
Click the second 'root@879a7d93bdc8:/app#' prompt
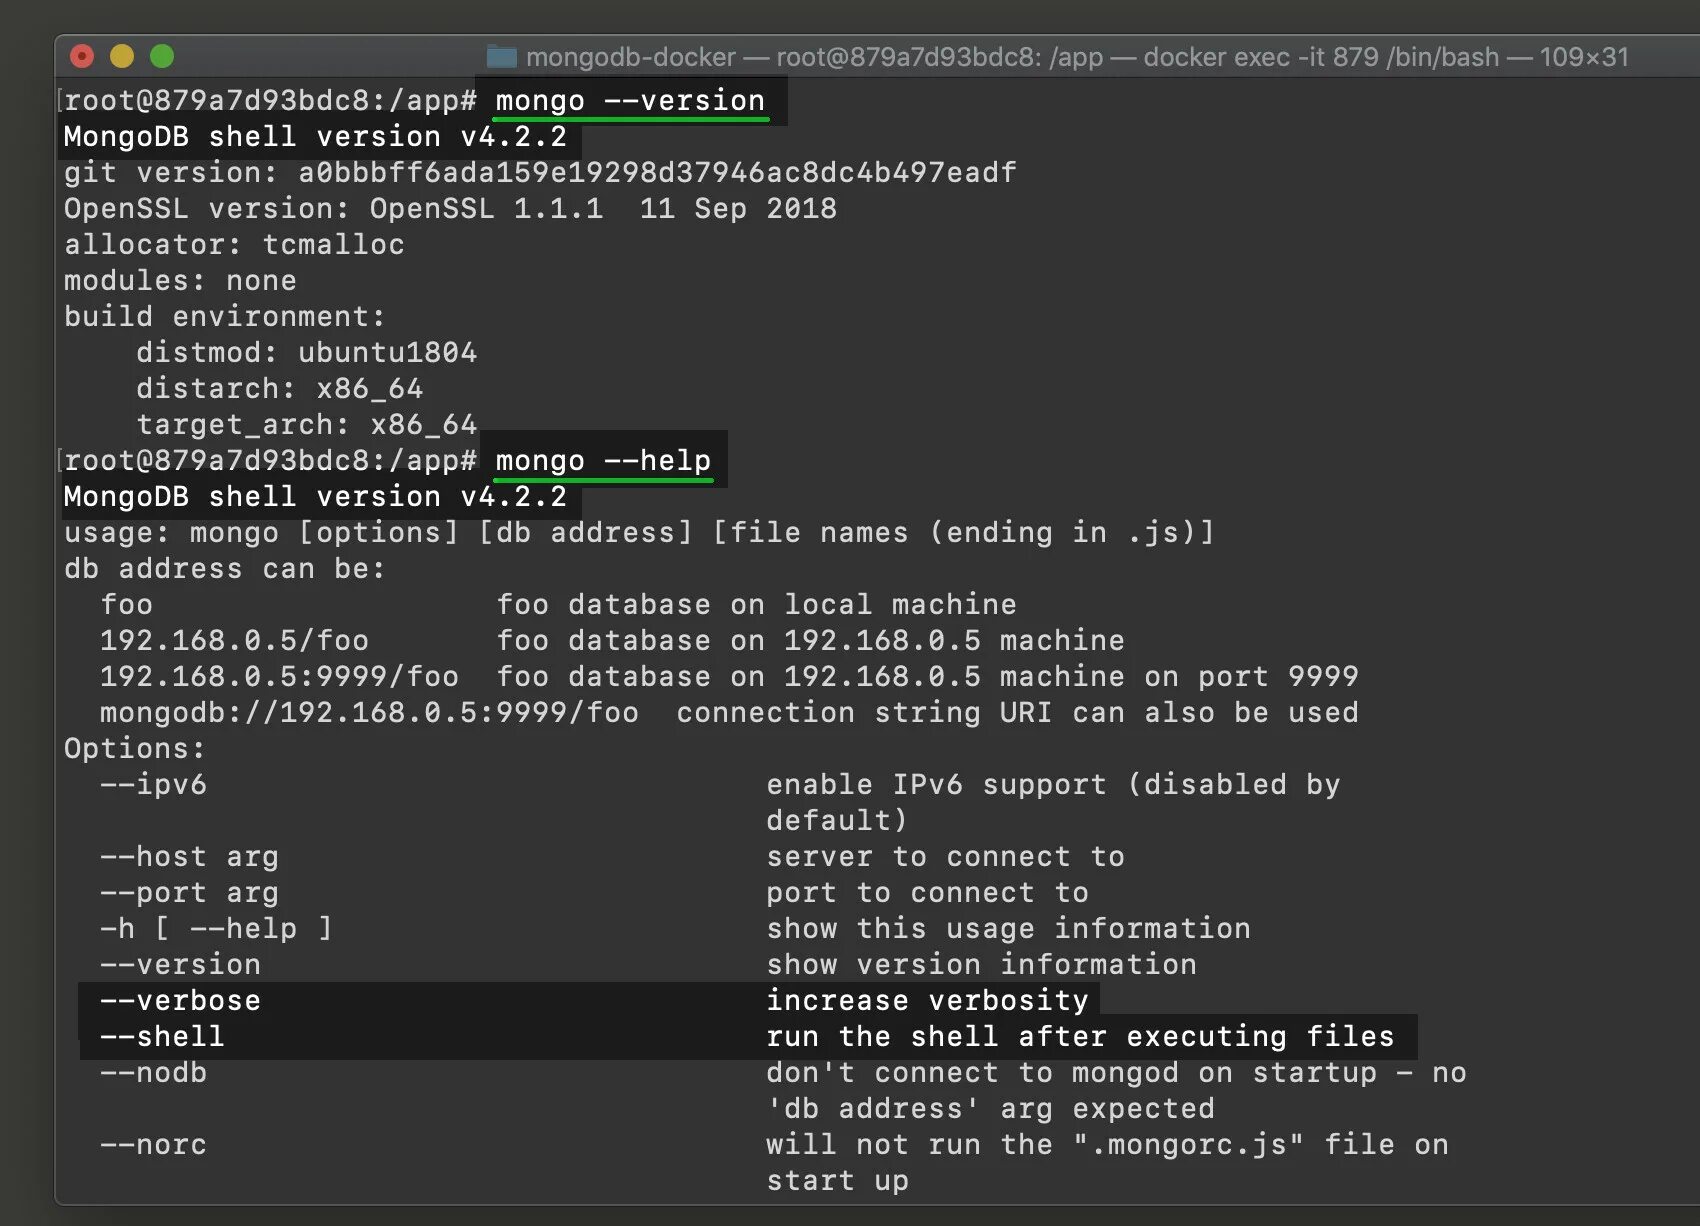pos(270,461)
